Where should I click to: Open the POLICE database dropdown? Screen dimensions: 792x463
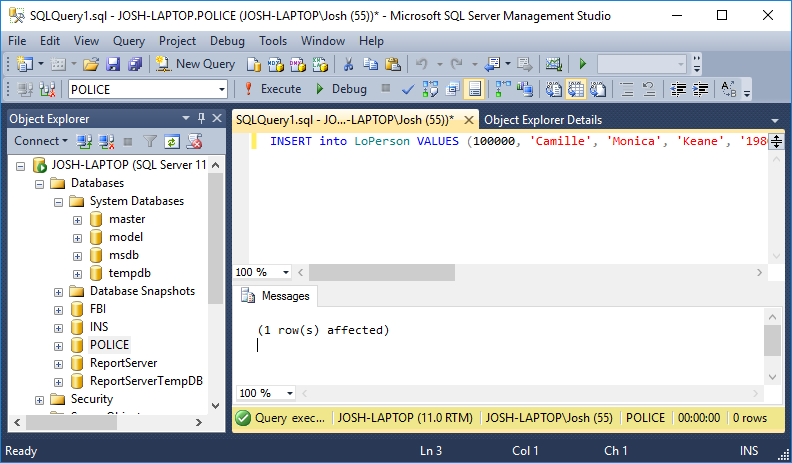pos(222,90)
